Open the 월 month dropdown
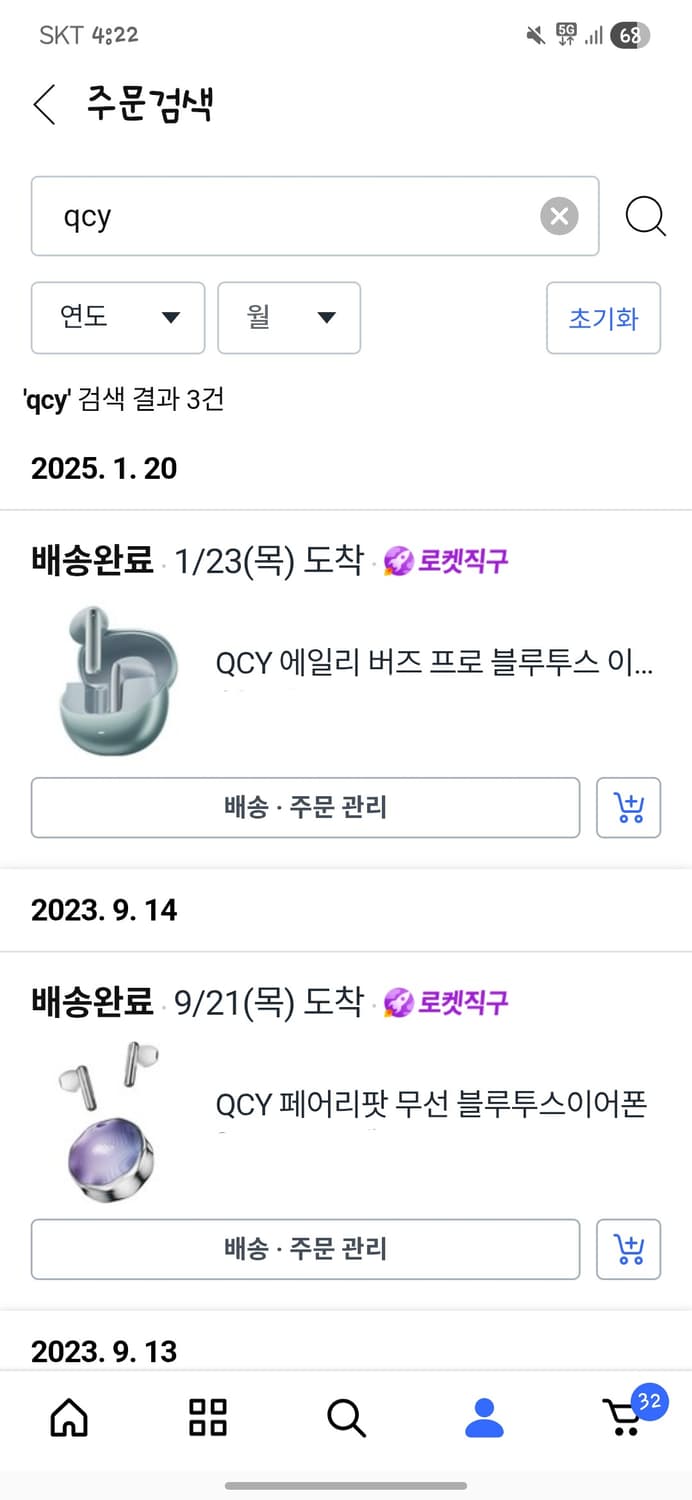 coord(289,318)
